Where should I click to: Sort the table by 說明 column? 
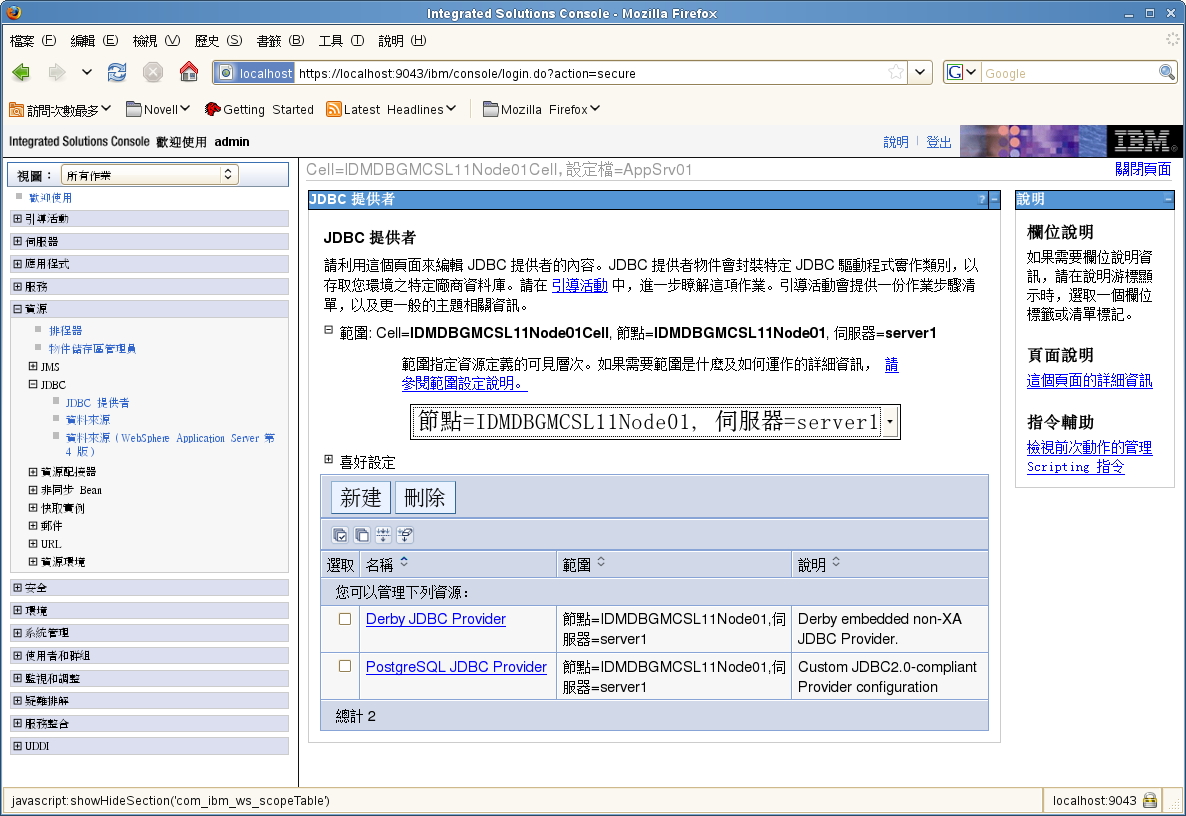836,562
